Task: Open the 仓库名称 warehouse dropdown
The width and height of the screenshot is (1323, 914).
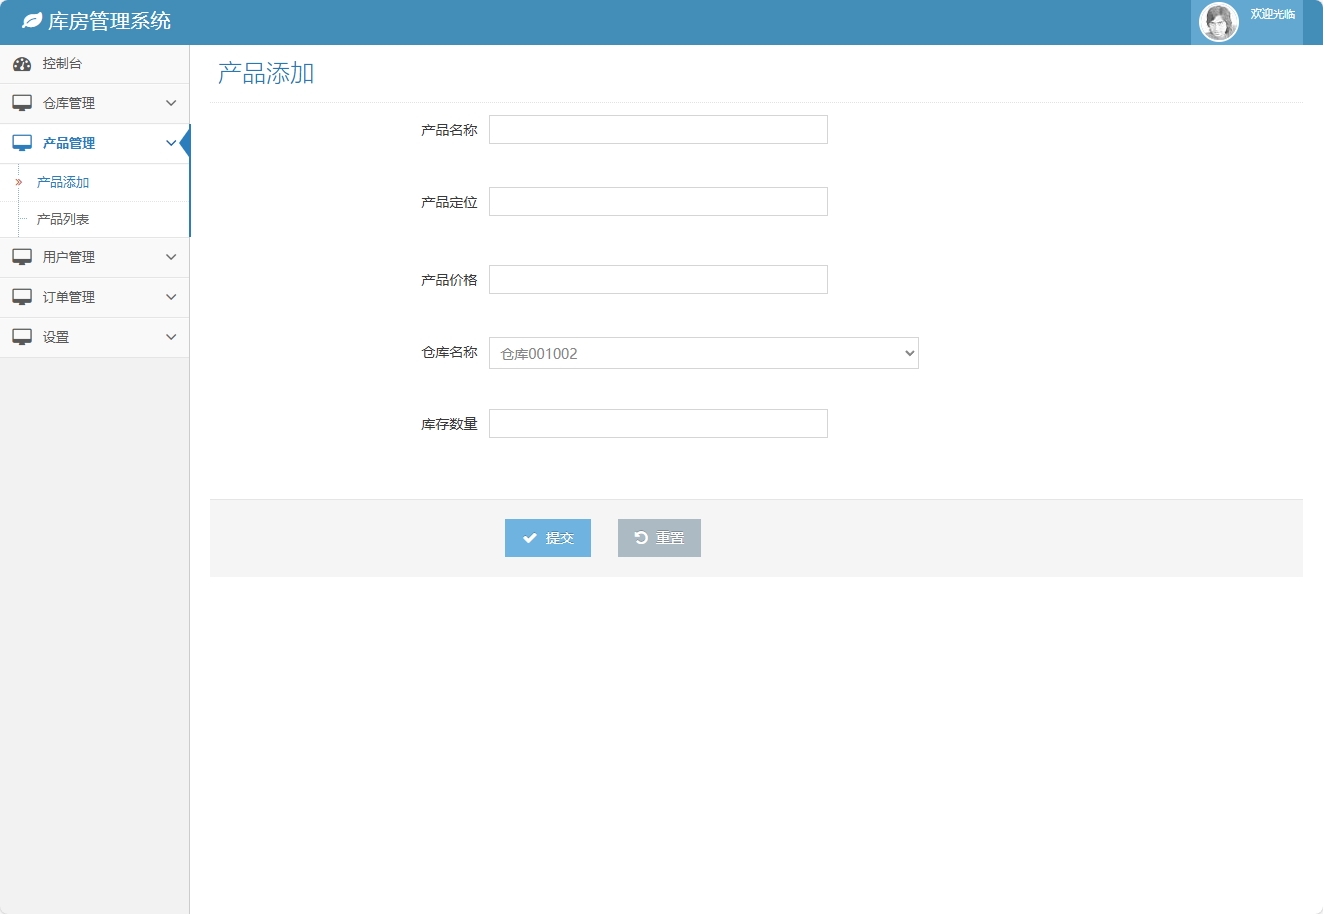Action: (703, 353)
